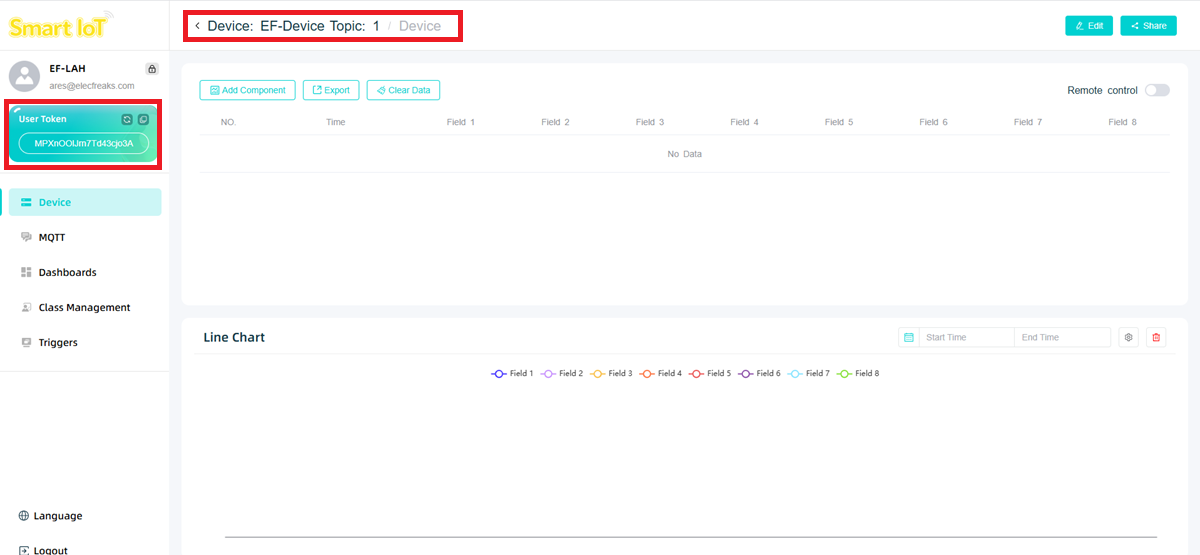The image size is (1200, 555).
Task: Click the calendar icon beside Start Time
Action: (x=909, y=338)
